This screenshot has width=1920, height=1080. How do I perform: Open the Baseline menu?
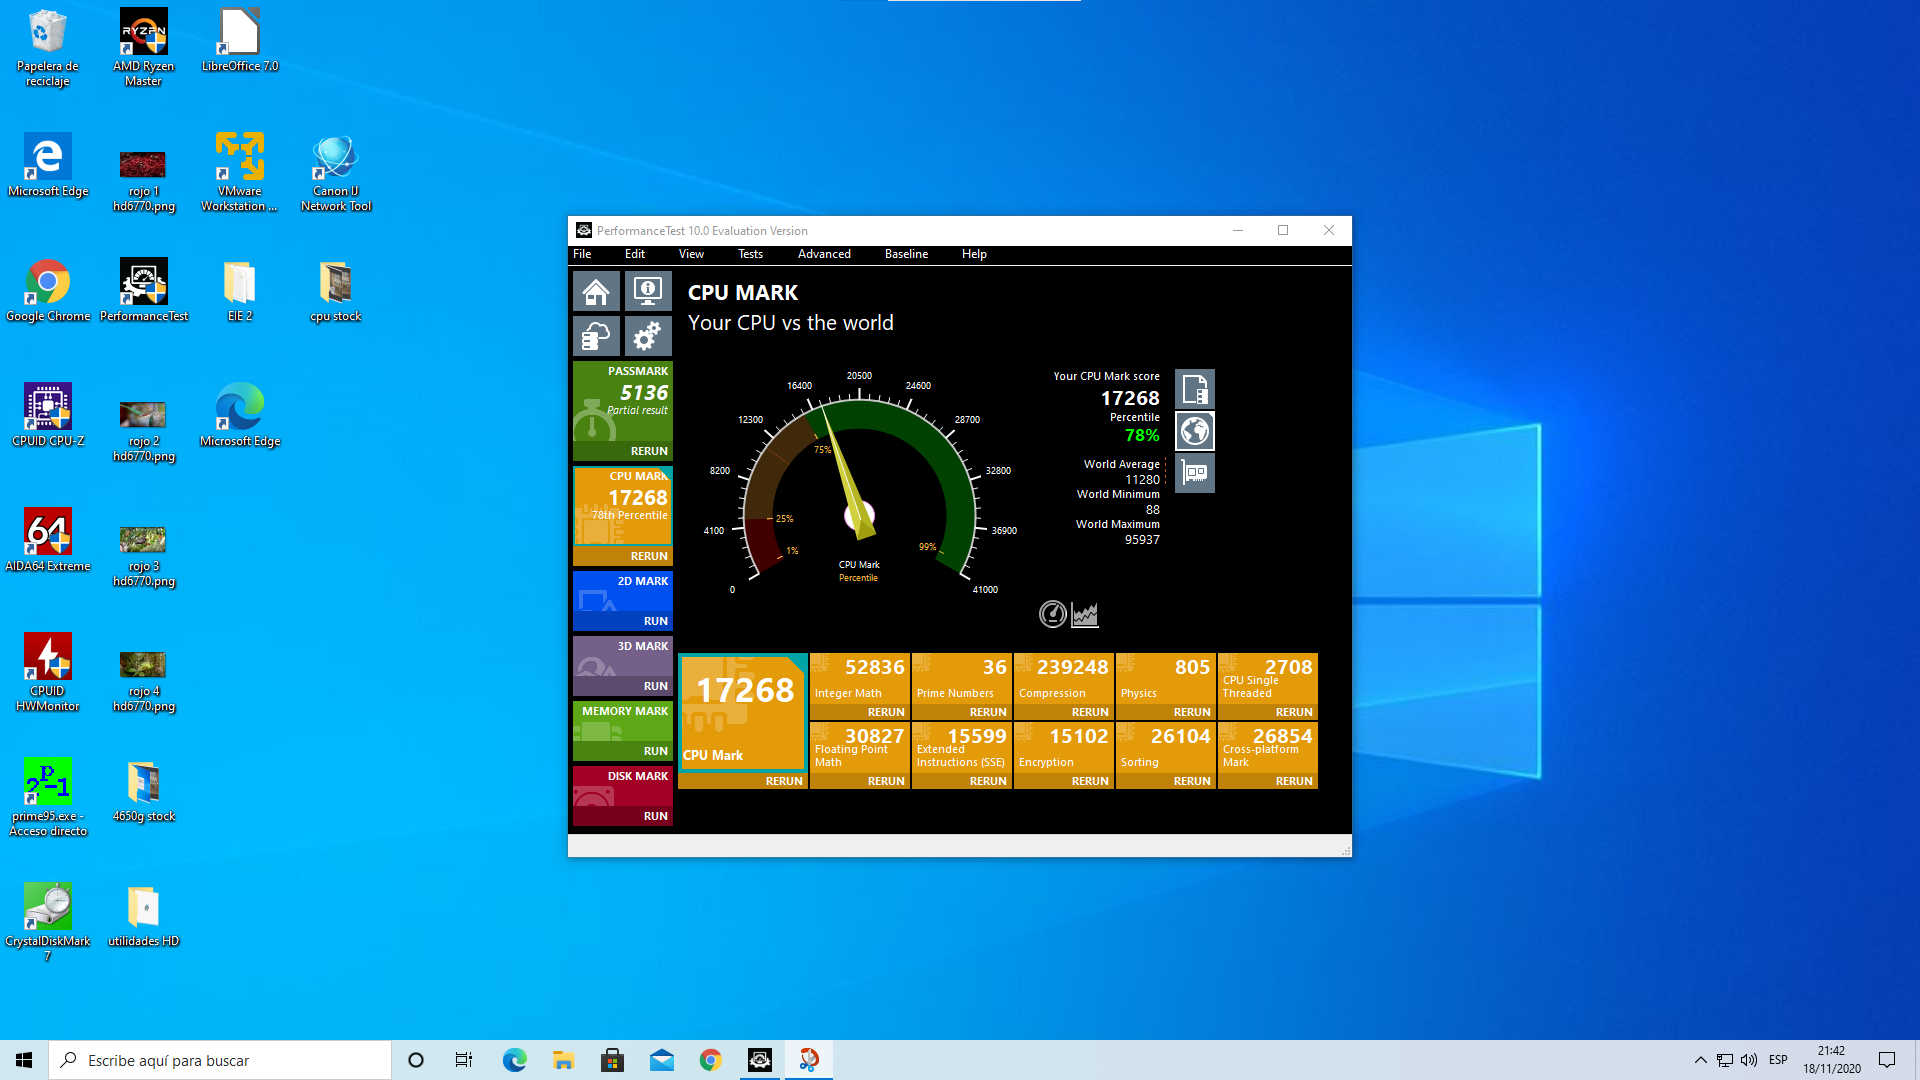[906, 254]
